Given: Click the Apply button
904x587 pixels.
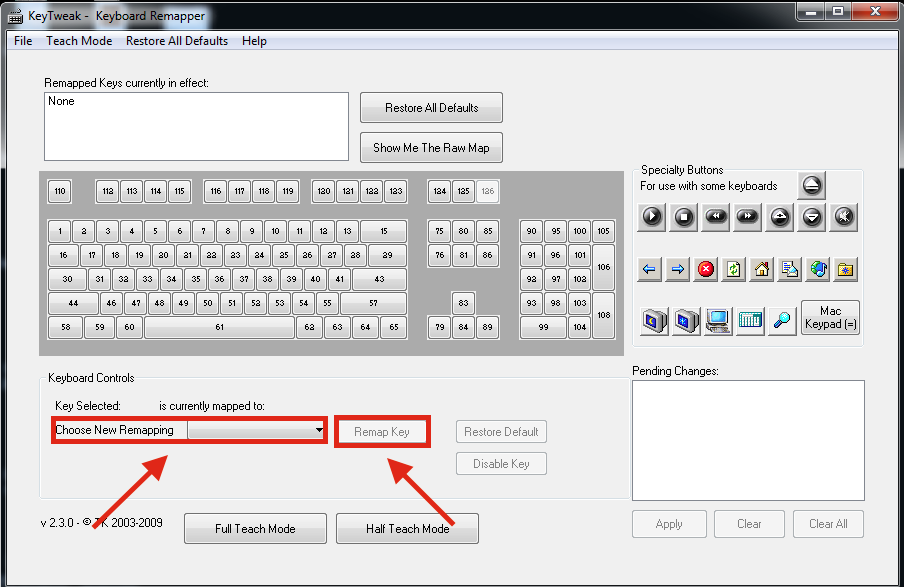Looking at the screenshot, I should point(669,524).
